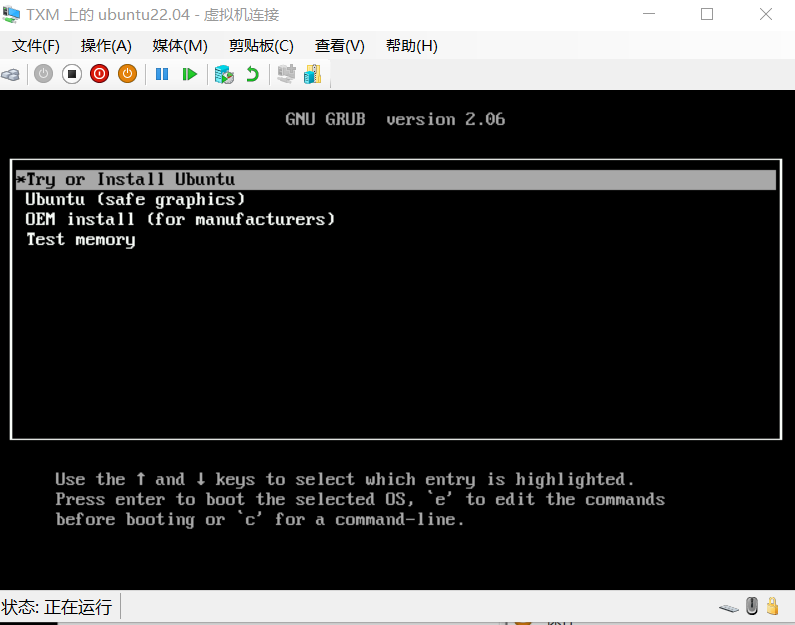Image resolution: width=795 pixels, height=625 pixels.
Task: Open the 操作(A) menu
Action: (106, 46)
